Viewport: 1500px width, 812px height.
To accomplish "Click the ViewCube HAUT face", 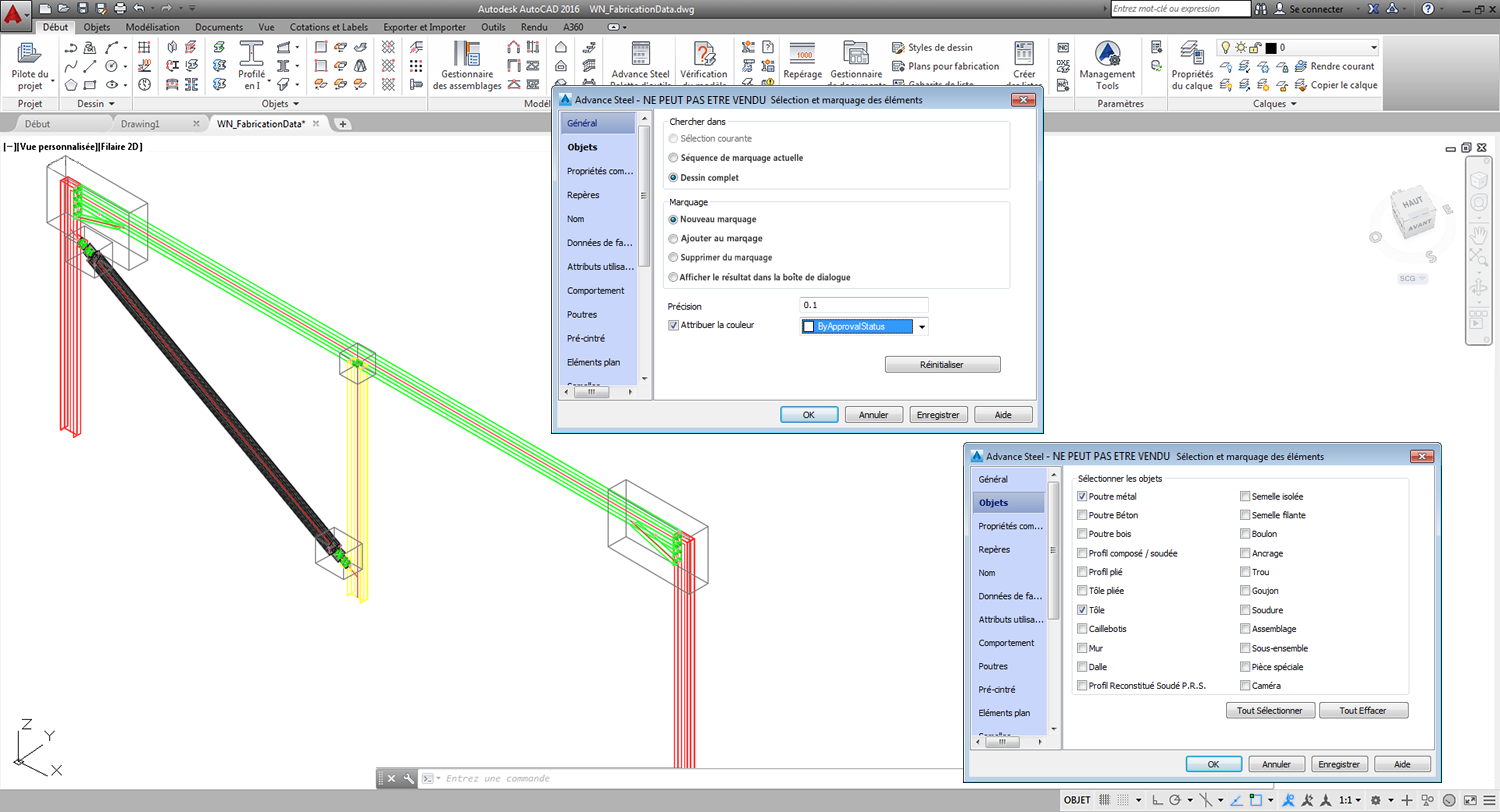I will (1411, 204).
